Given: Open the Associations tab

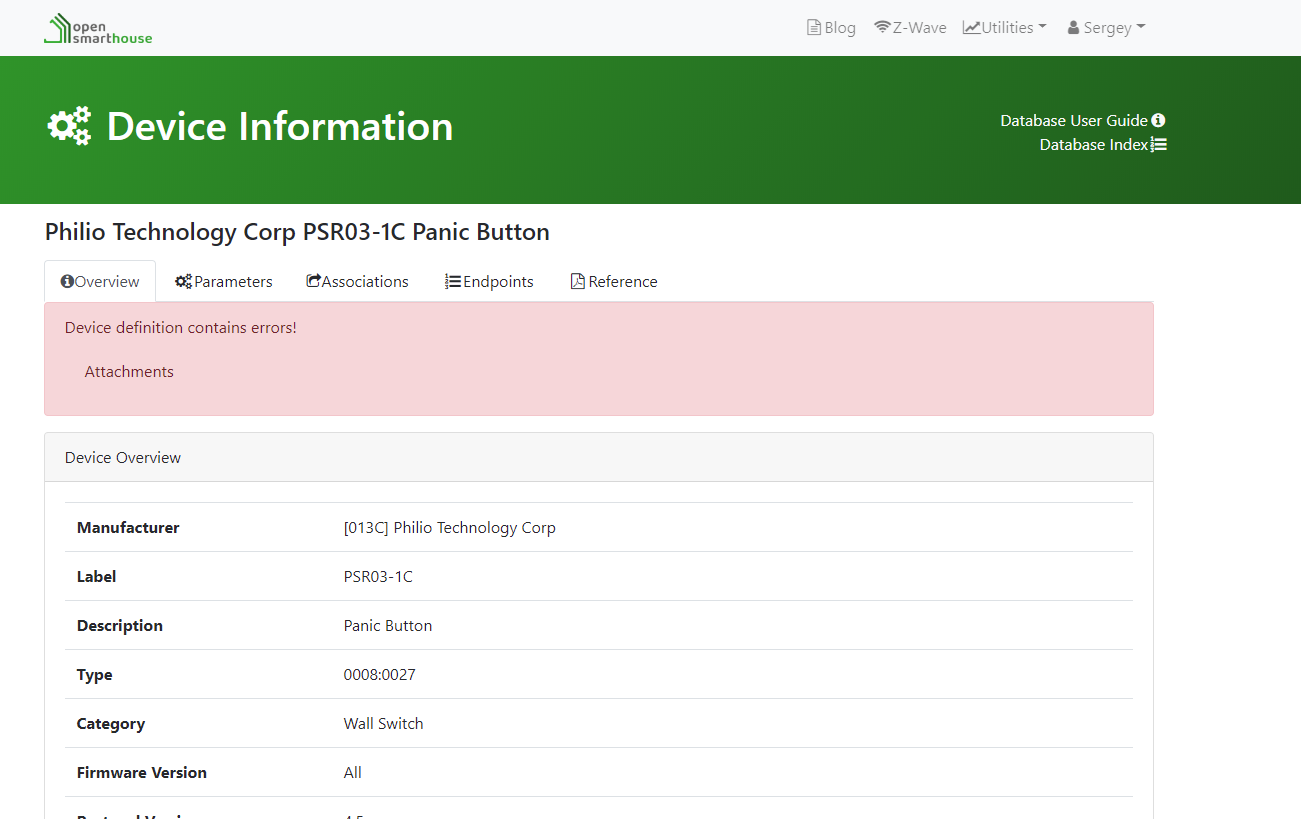Looking at the screenshot, I should click(358, 282).
